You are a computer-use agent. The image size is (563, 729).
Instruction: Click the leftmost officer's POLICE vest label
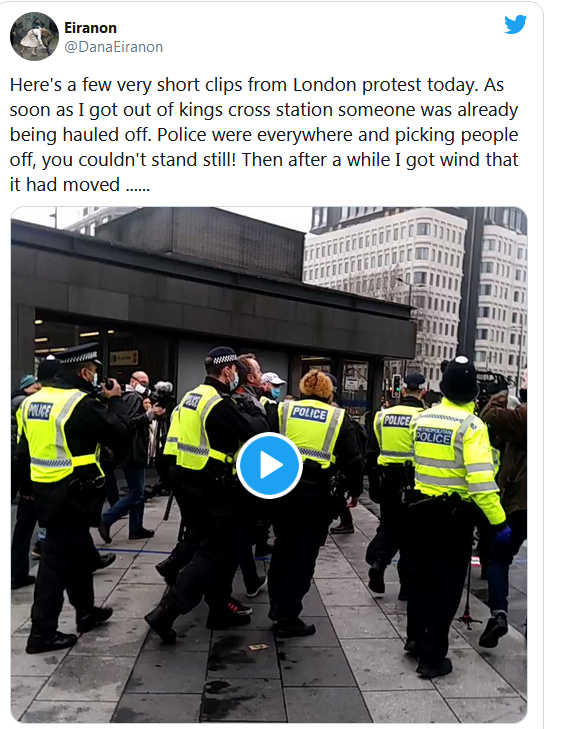click(x=40, y=411)
